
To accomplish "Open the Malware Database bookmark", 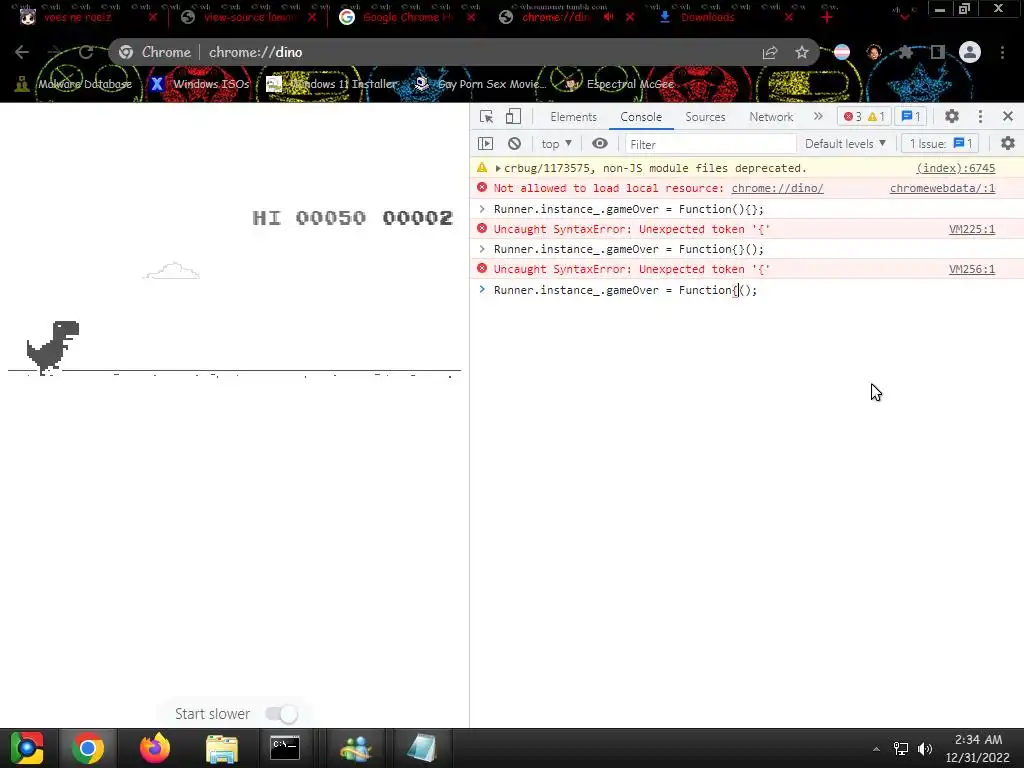I will coord(73,84).
